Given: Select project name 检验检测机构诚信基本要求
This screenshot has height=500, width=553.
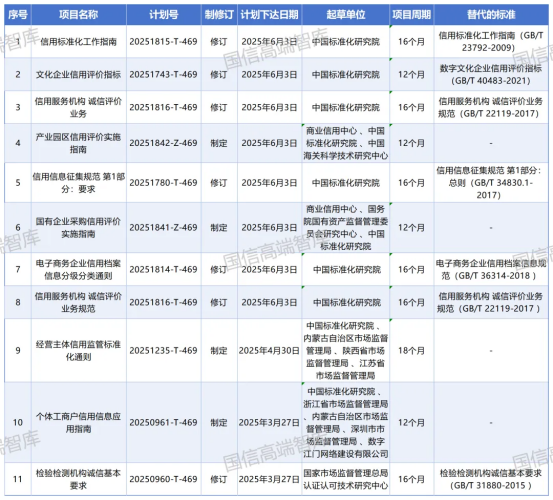Looking at the screenshot, I should coord(78,479).
